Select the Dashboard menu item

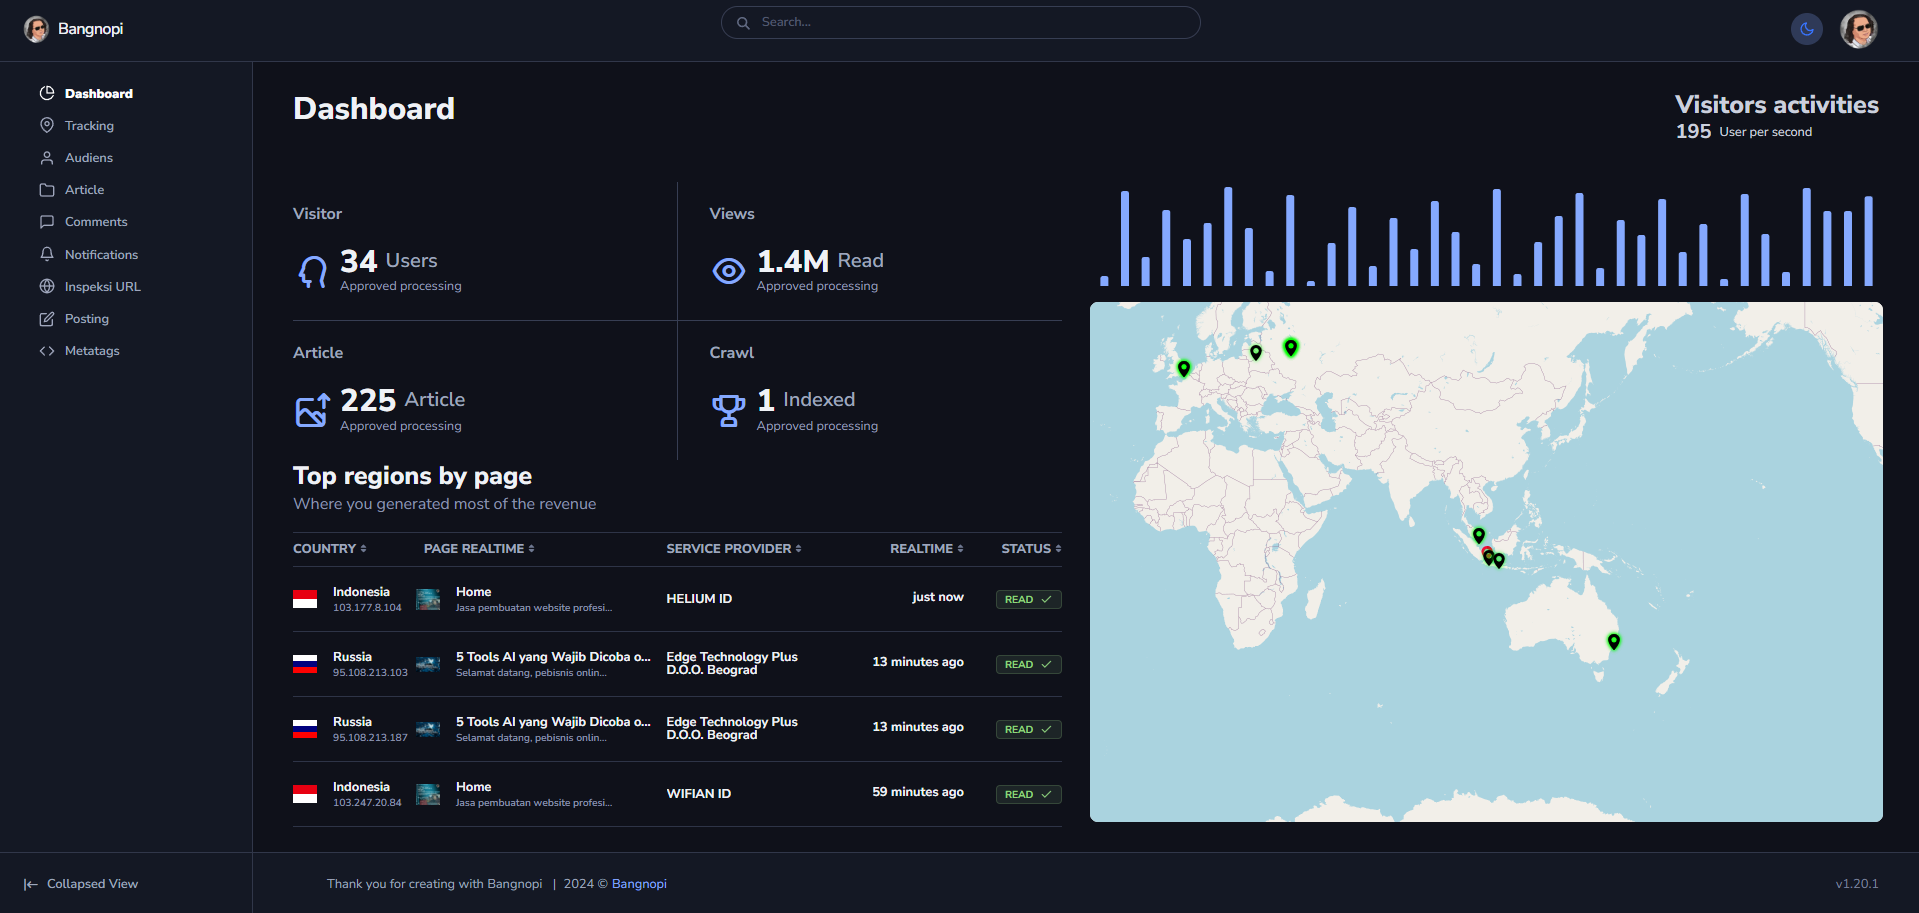[x=98, y=94]
